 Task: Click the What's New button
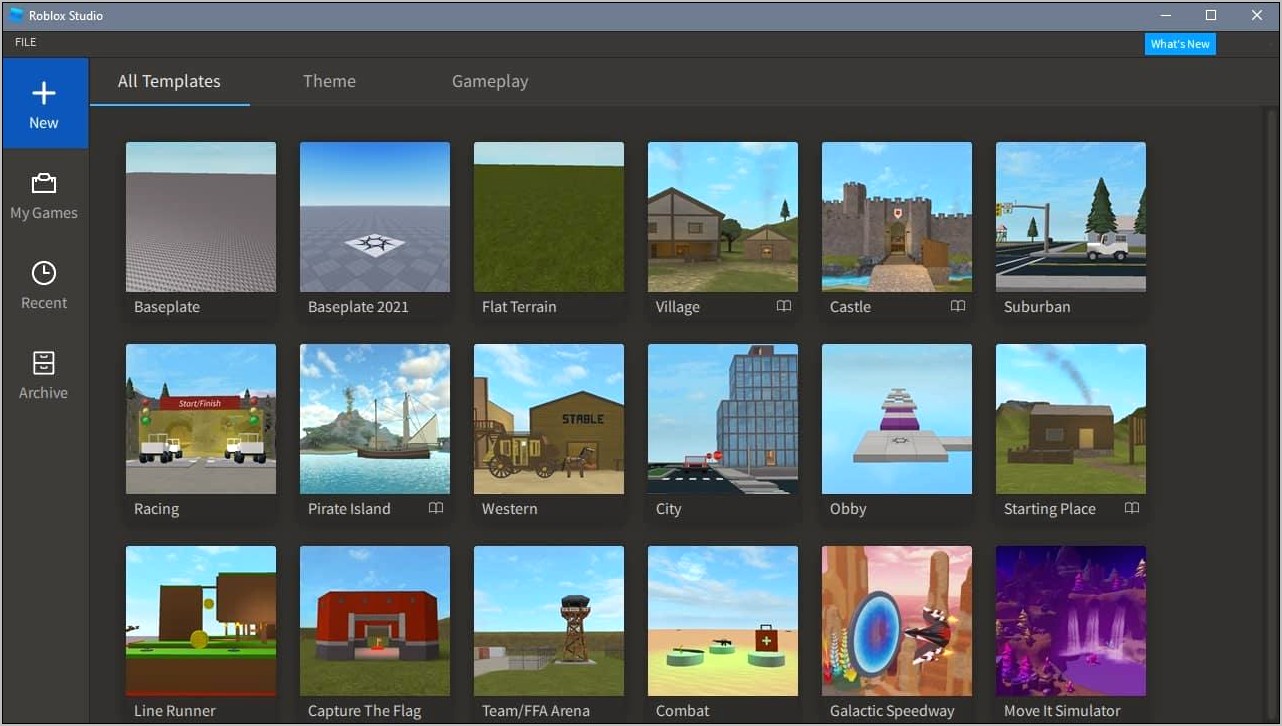(1180, 44)
